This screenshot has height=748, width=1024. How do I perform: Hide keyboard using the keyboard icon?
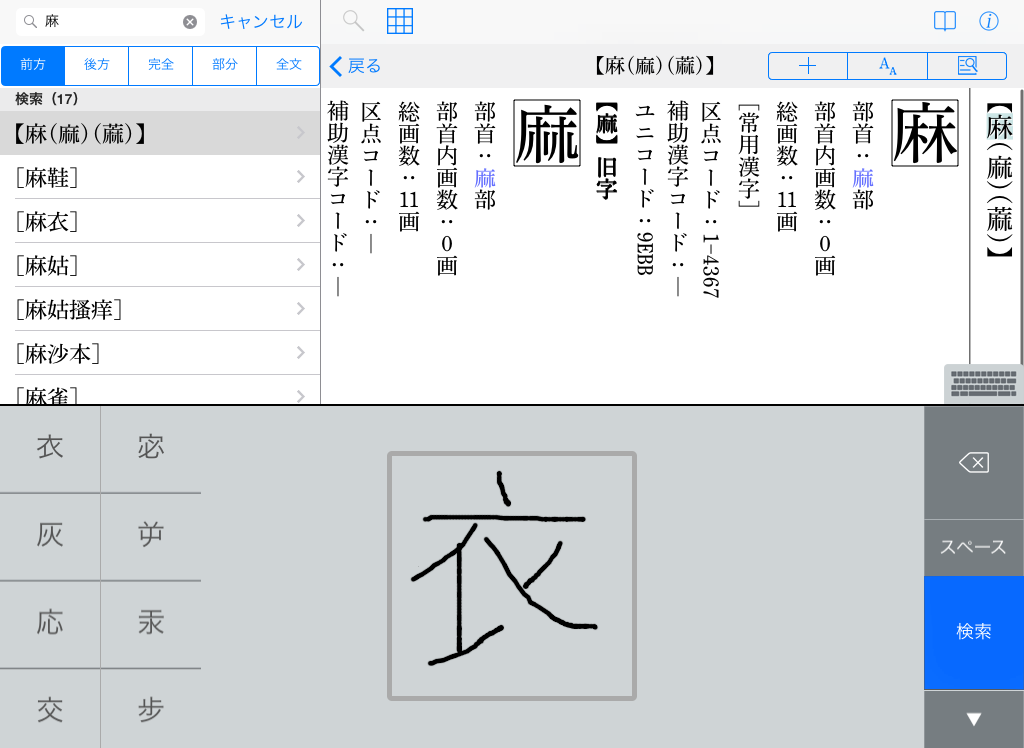coord(984,384)
